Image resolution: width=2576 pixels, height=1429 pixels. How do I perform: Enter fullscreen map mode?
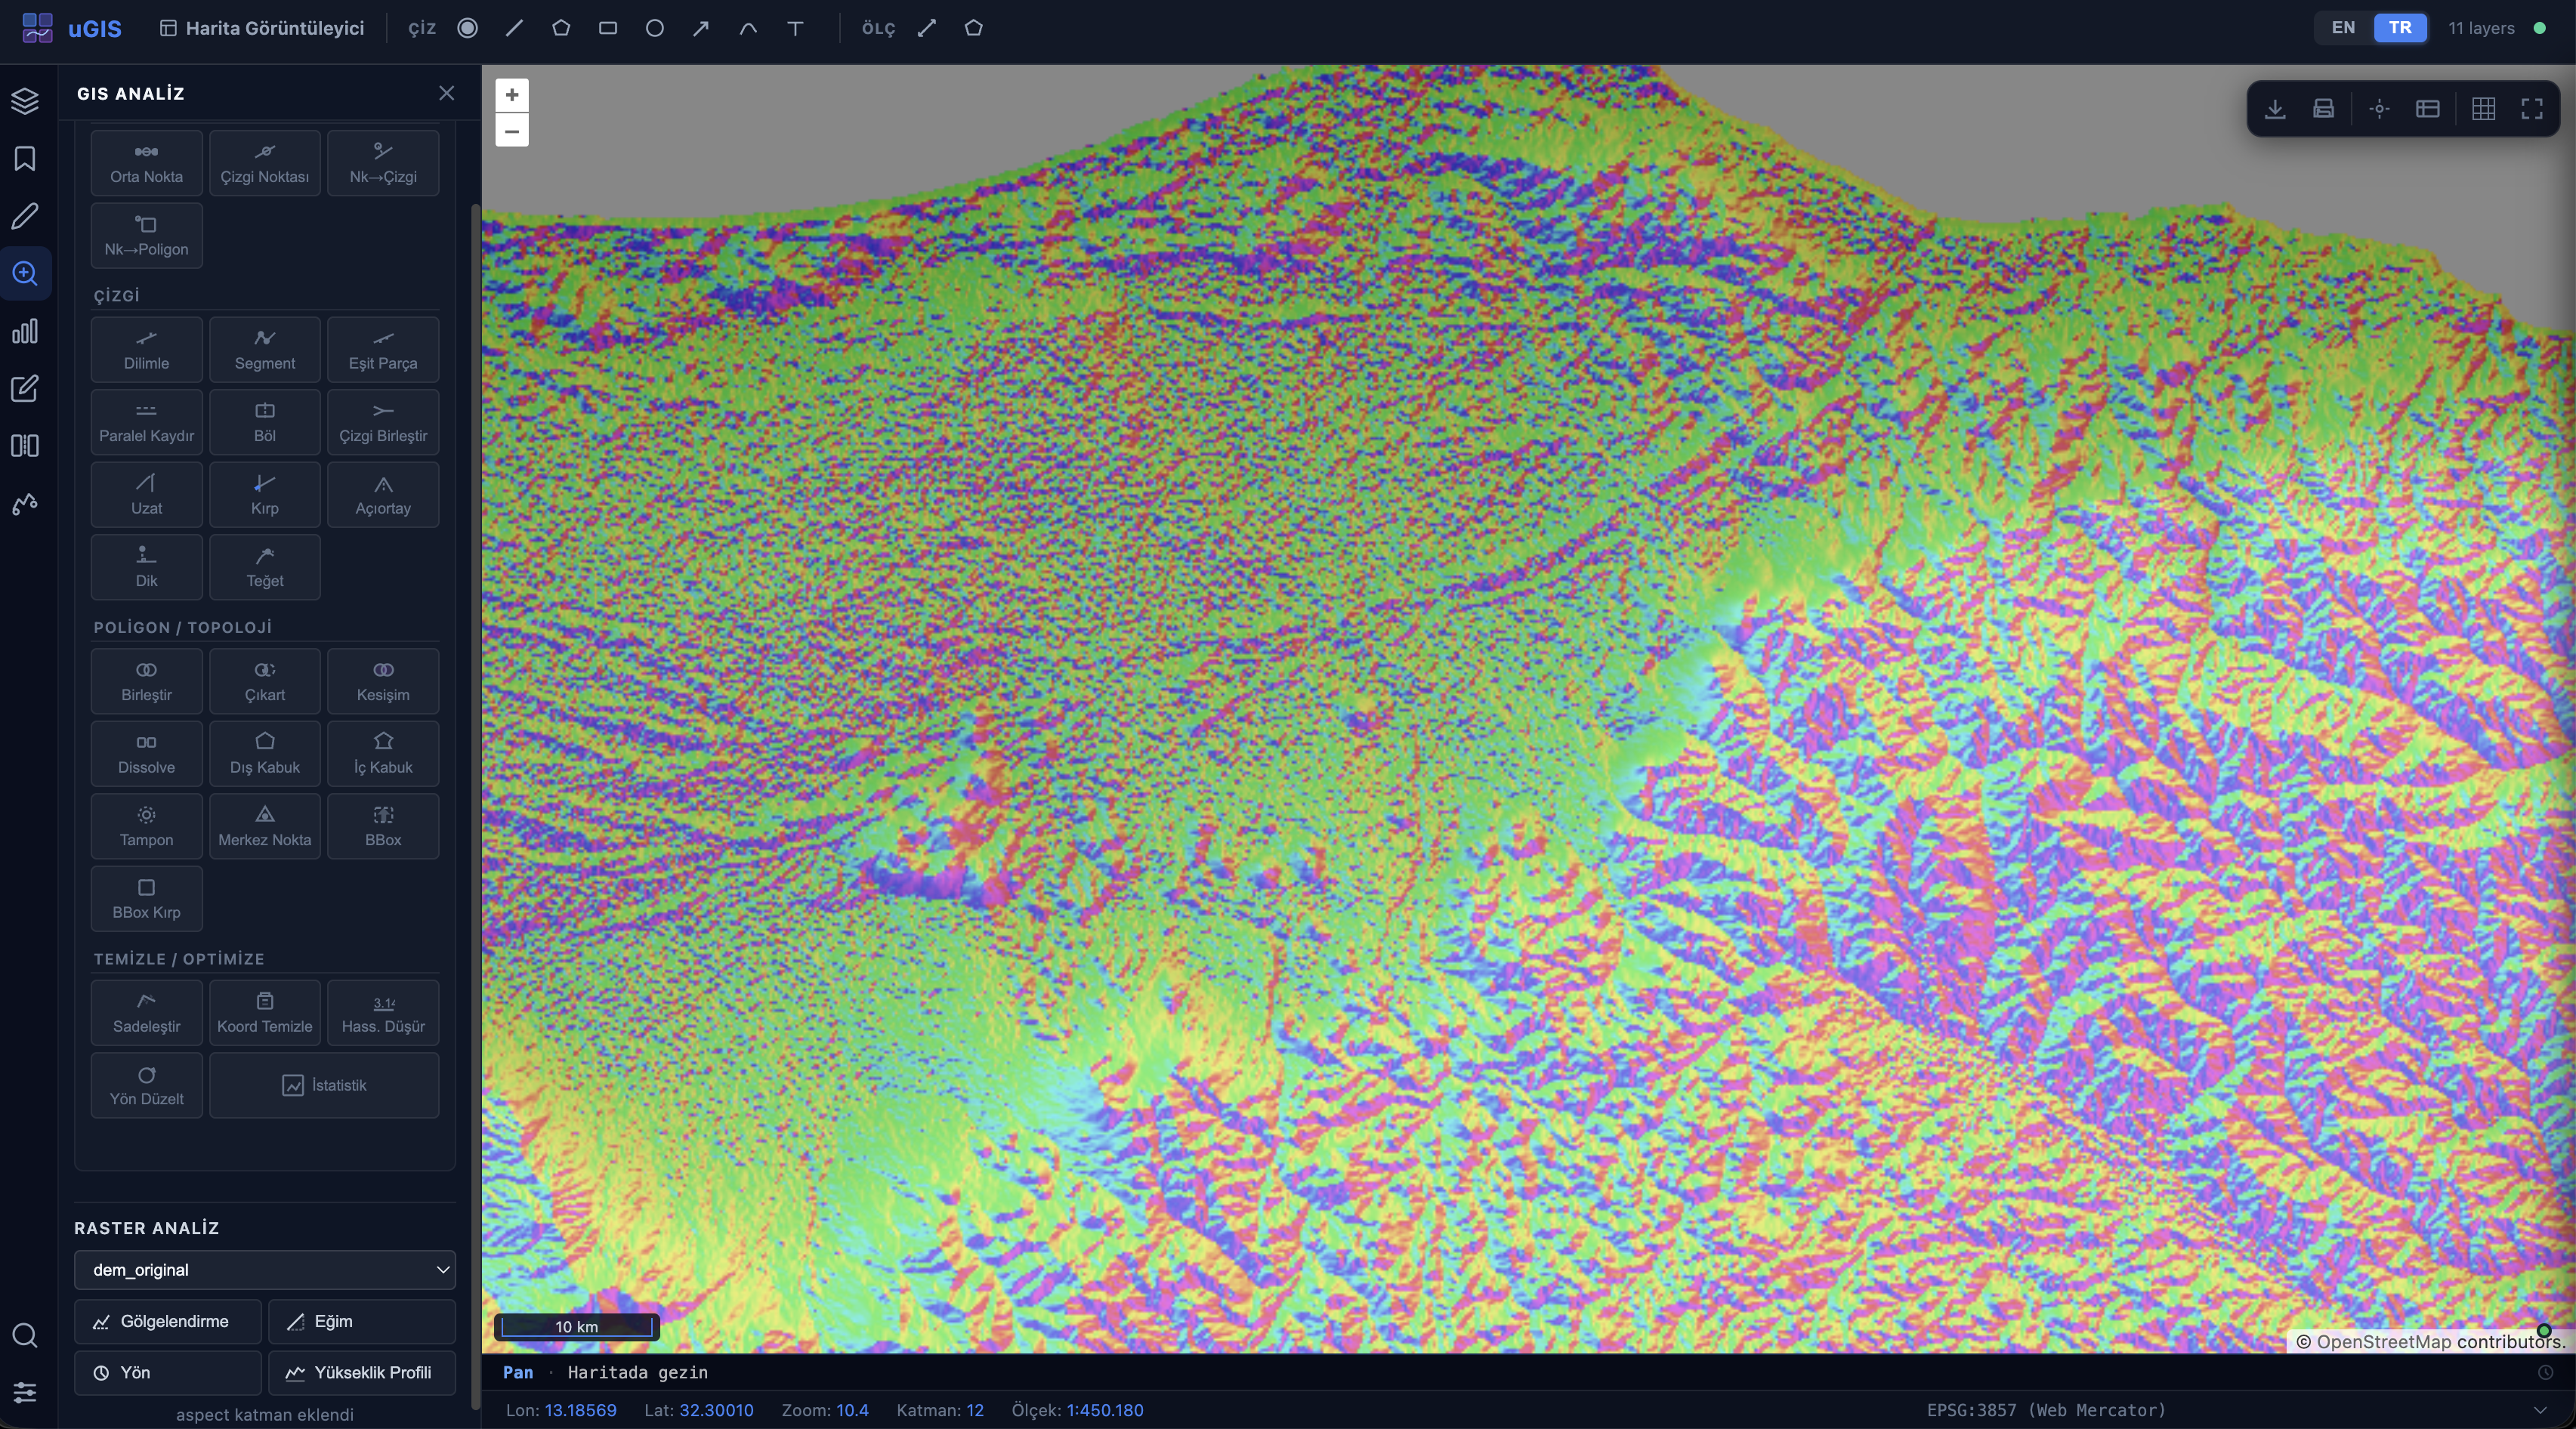coord(2531,109)
